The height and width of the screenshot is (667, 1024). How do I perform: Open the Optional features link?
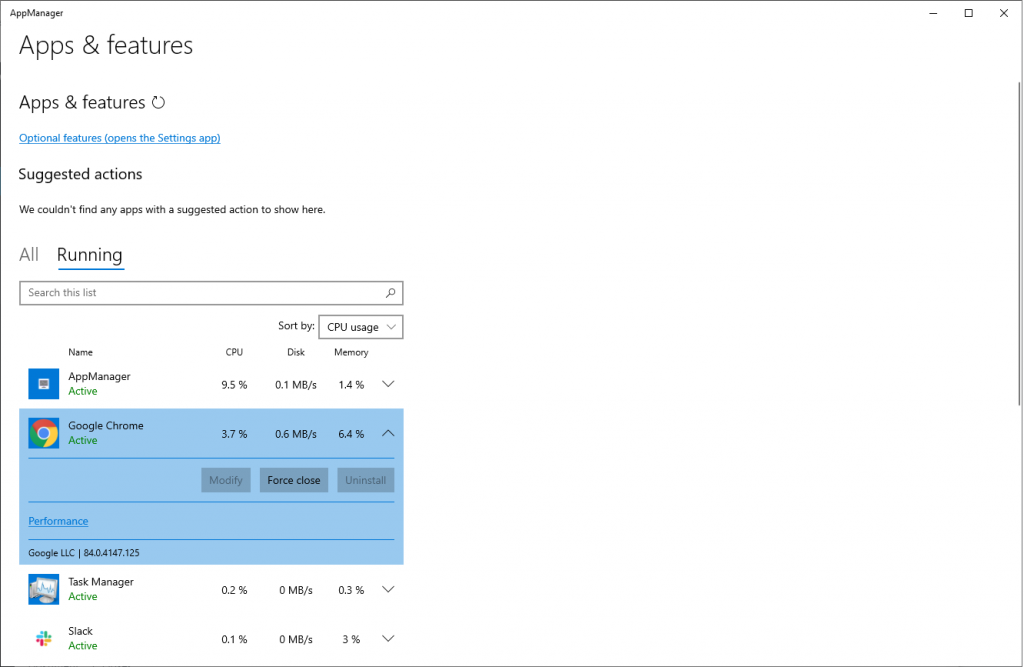(x=120, y=138)
